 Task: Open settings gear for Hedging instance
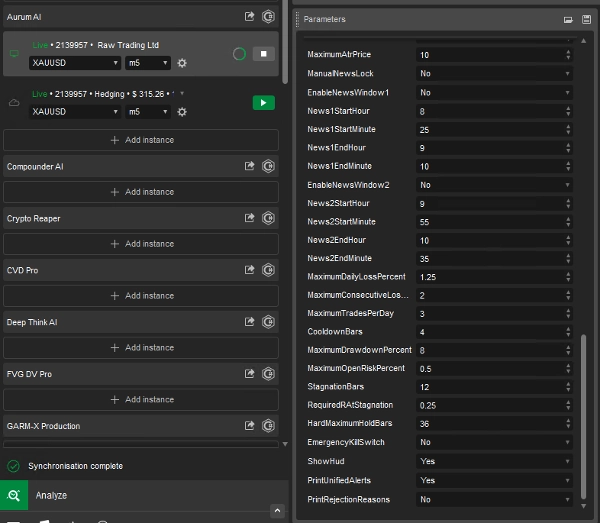[x=182, y=112]
